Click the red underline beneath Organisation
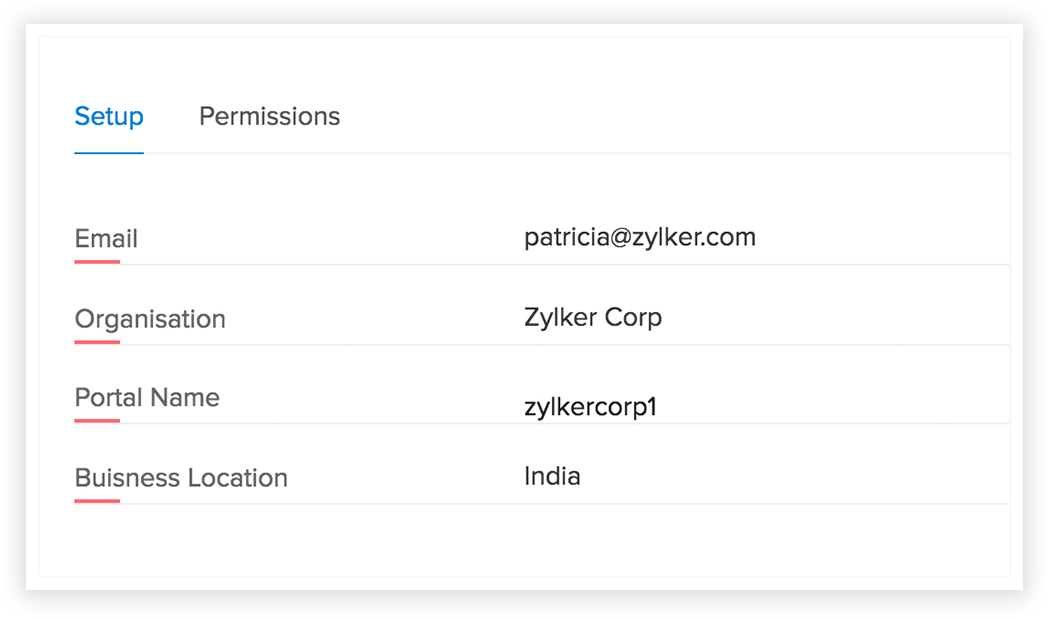This screenshot has width=1049, height=618. click(x=97, y=342)
